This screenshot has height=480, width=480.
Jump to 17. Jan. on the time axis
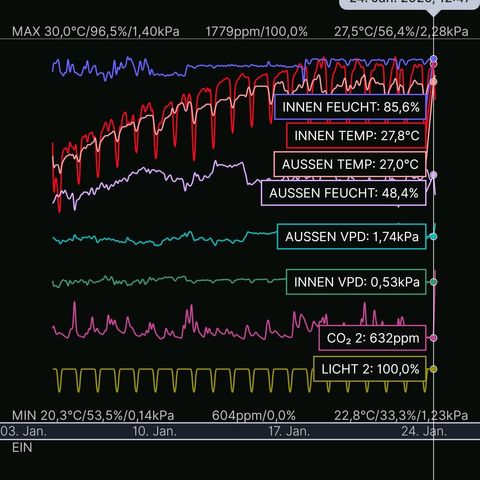(x=289, y=431)
